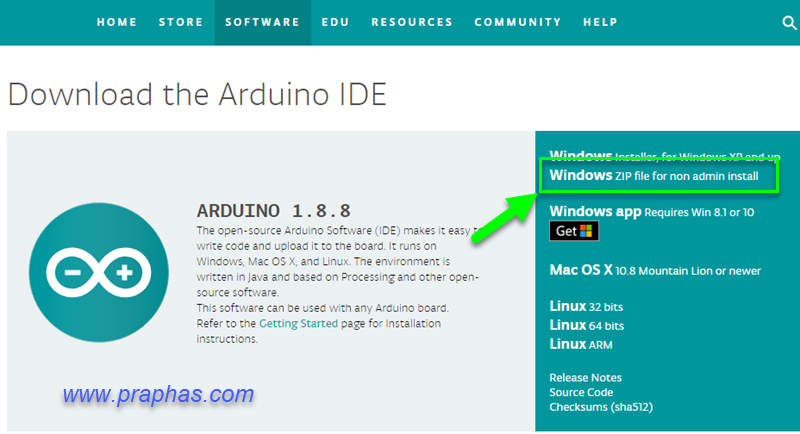Open the Source Code link
The height and width of the screenshot is (434, 800).
pyautogui.click(x=581, y=393)
